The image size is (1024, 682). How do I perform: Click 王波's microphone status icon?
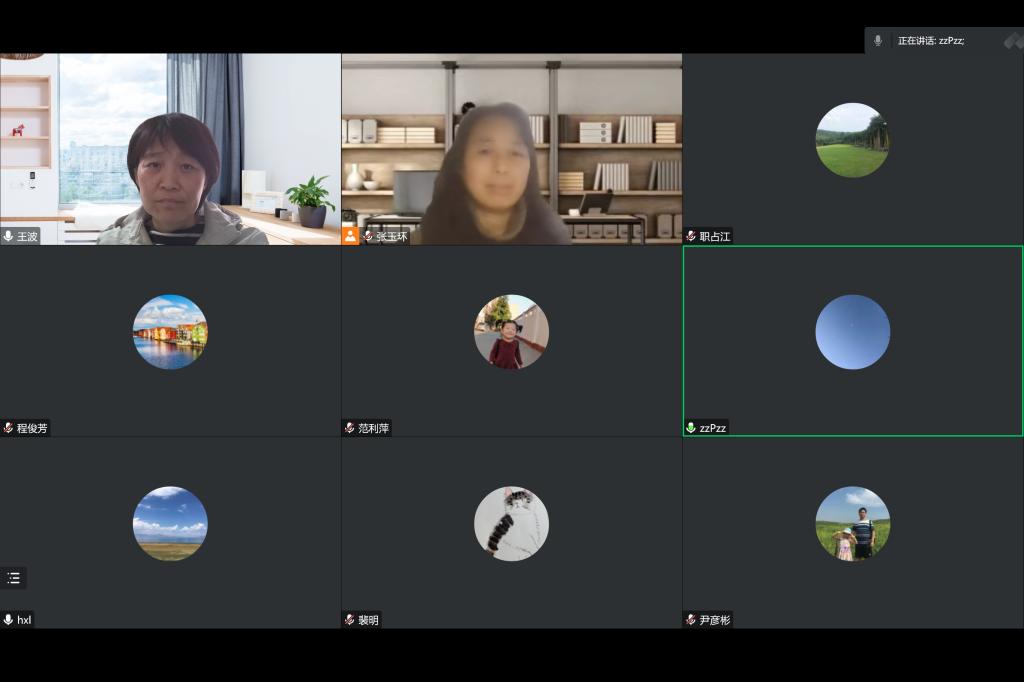click(8, 236)
